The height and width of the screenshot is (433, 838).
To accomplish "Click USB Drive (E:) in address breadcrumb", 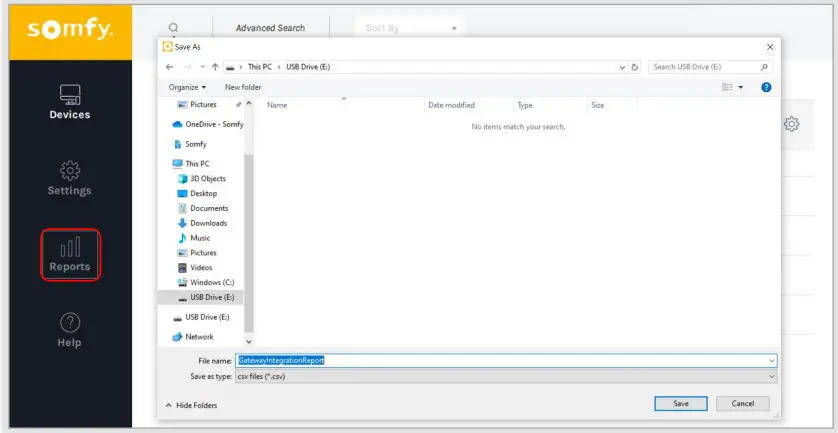I will pyautogui.click(x=308, y=67).
